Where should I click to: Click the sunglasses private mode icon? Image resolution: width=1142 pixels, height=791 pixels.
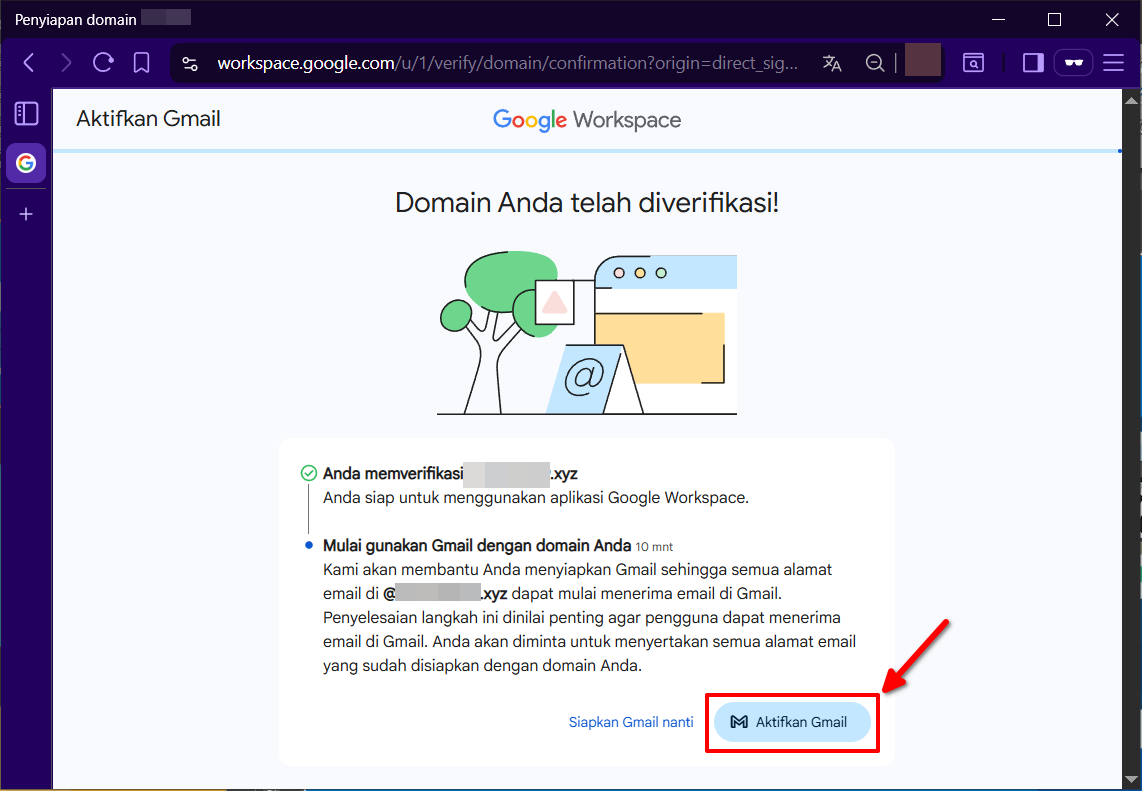pos(1074,63)
